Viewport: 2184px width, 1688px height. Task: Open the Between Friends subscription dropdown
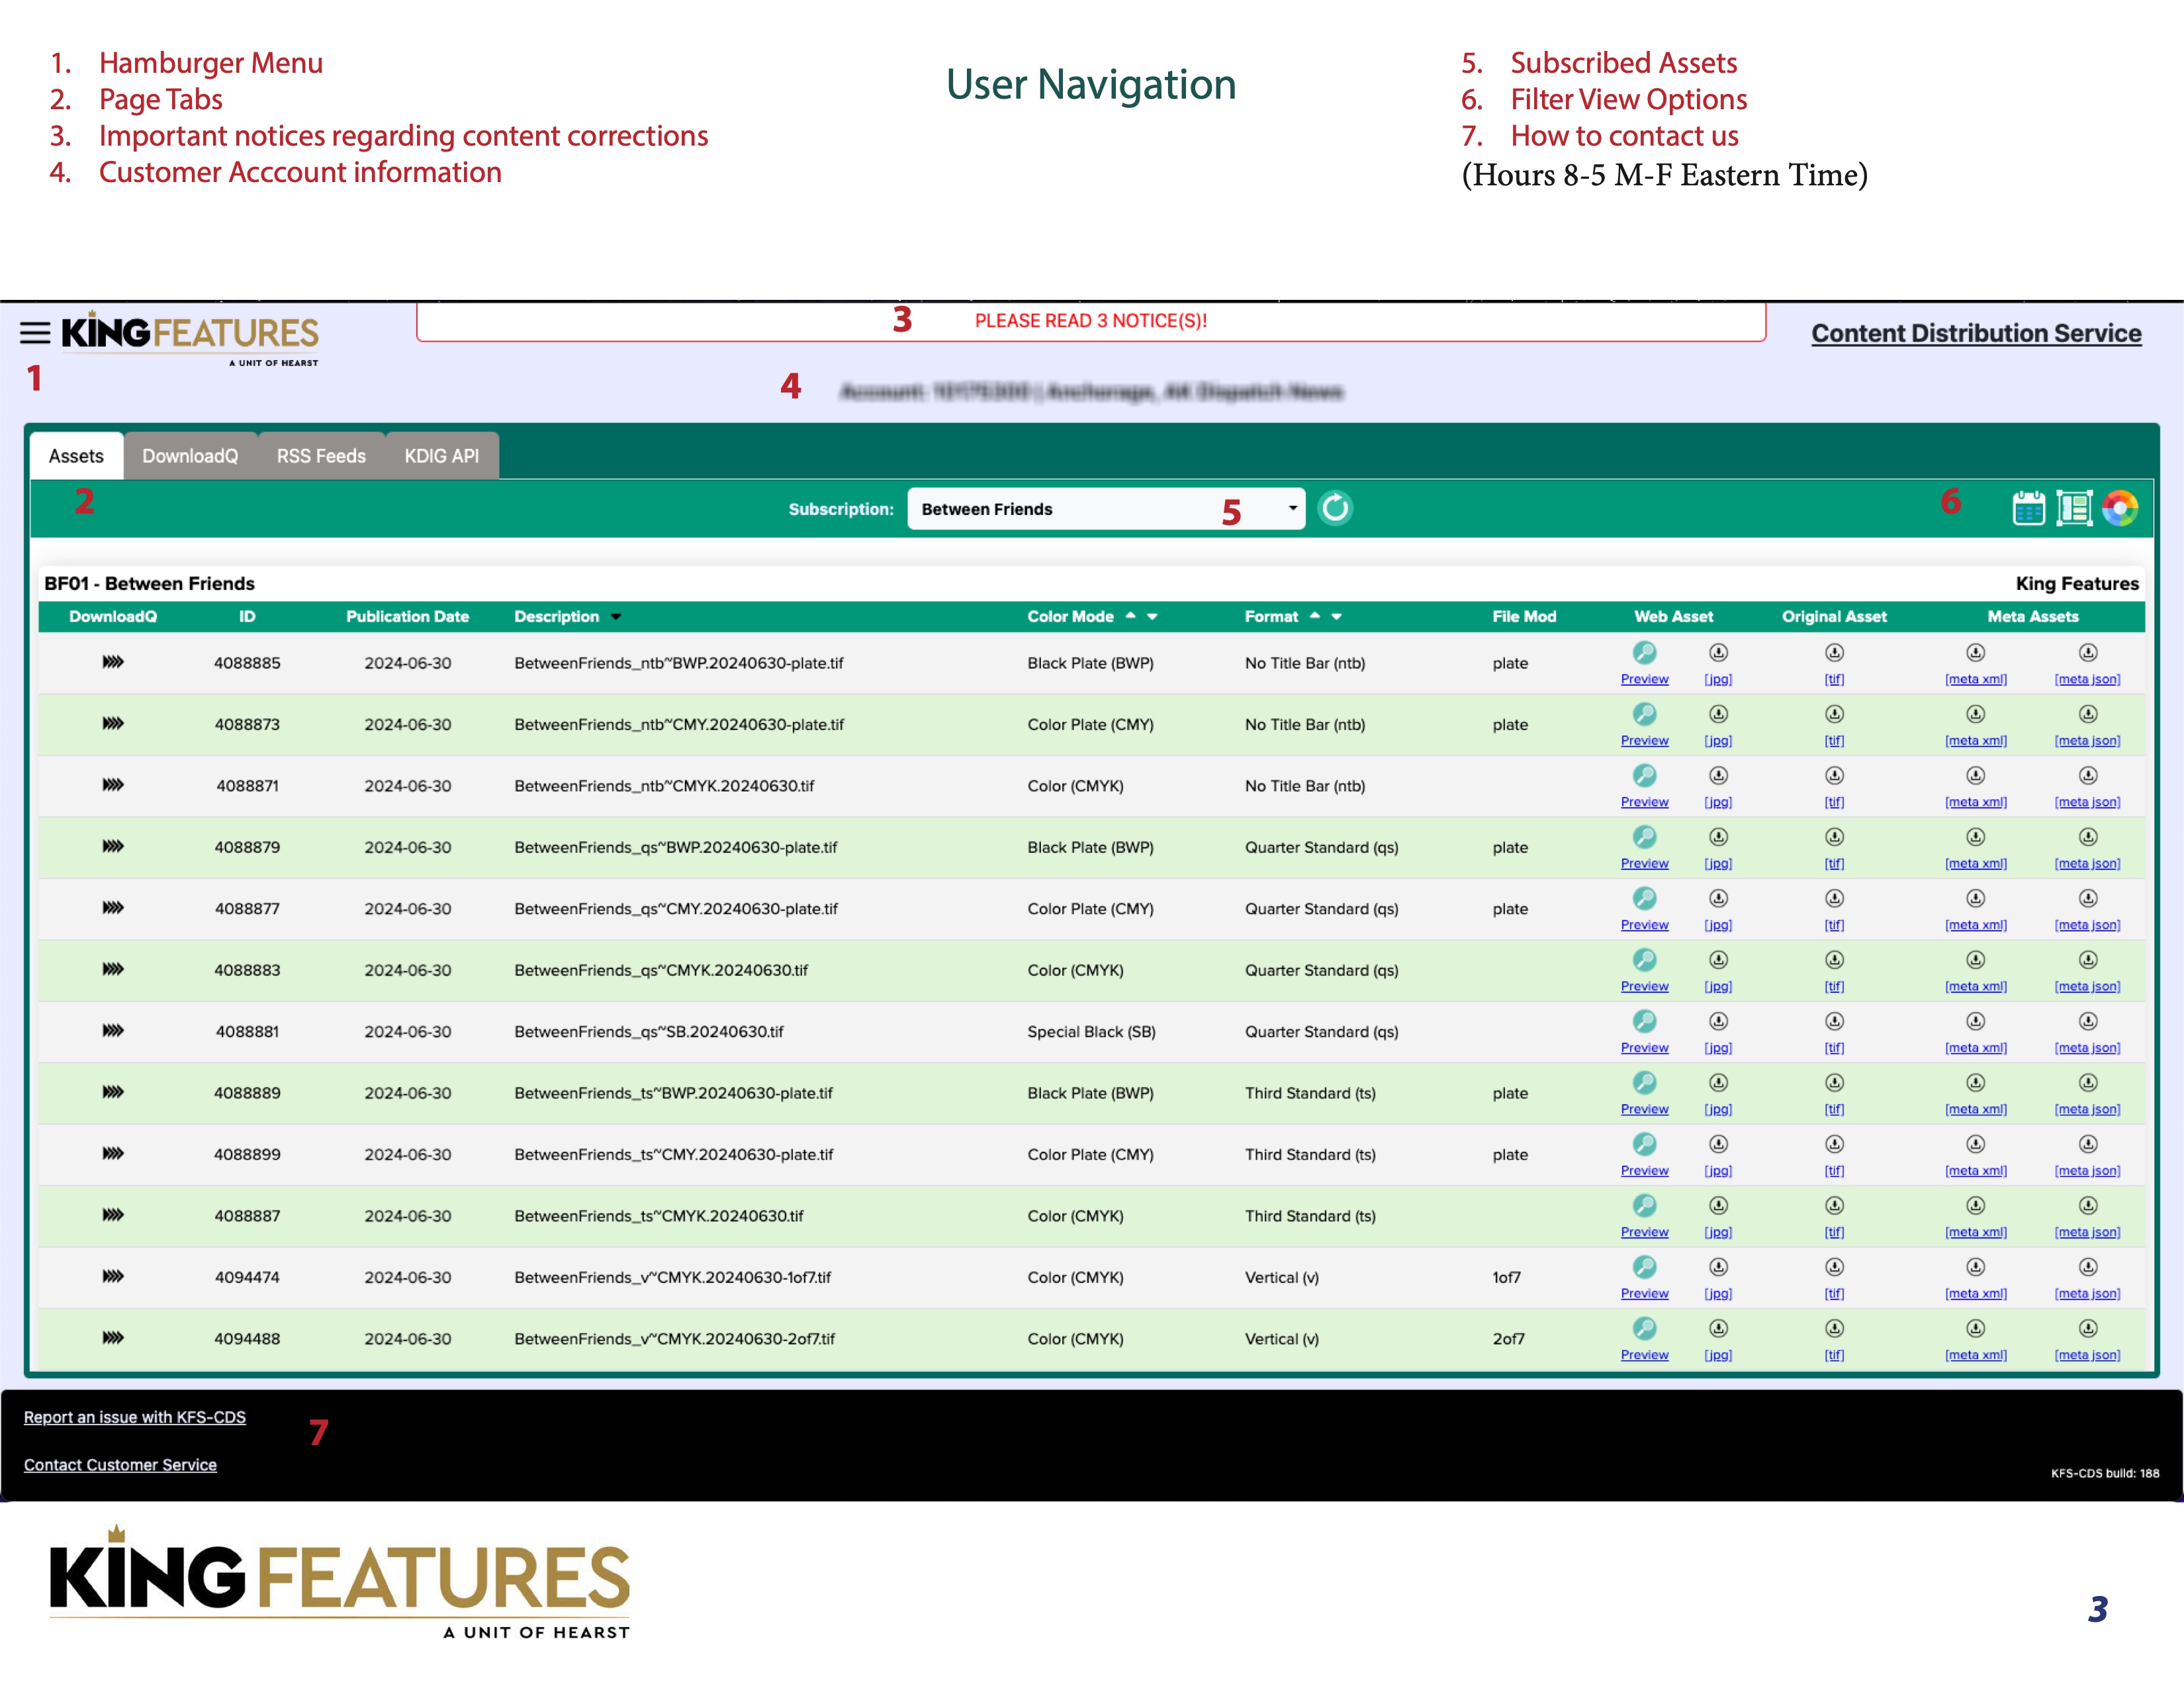pos(1105,509)
